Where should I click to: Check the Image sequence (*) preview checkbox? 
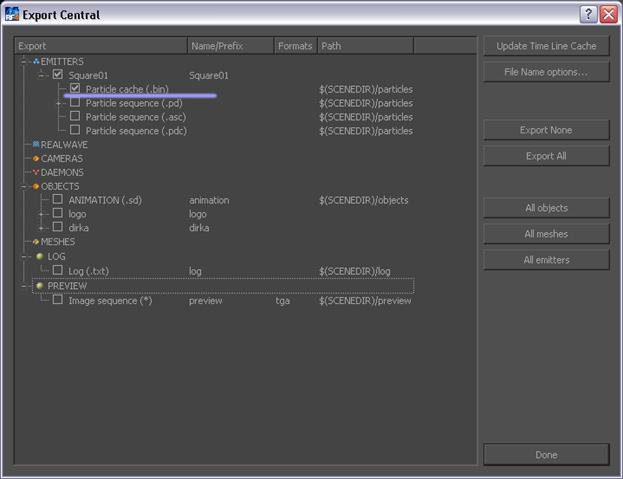pos(58,299)
